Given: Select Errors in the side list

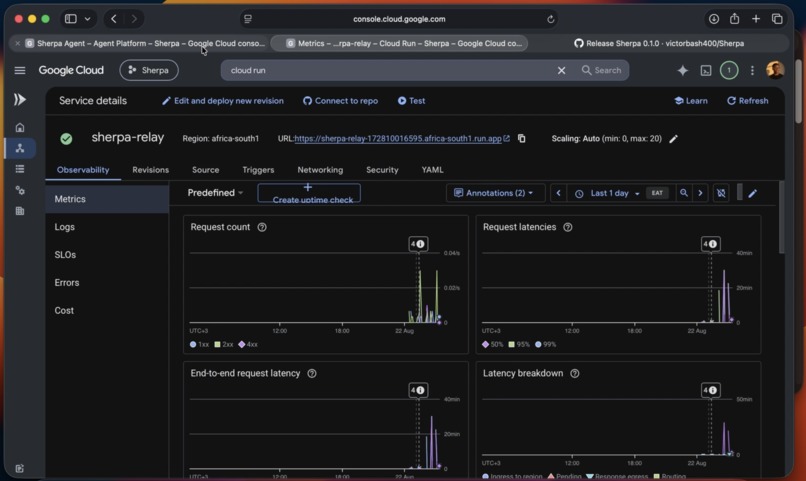Looking at the screenshot, I should (107, 283).
